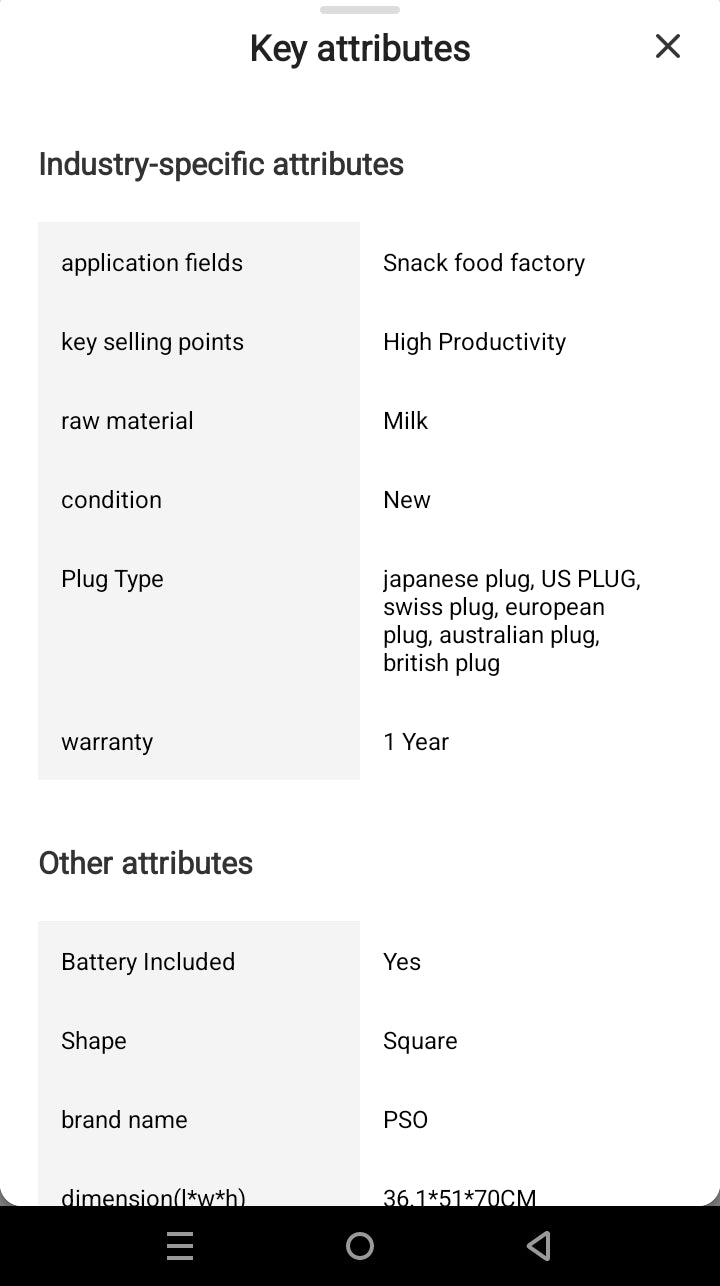This screenshot has width=720, height=1286.
Task: Tap the Plug Type label
Action: tap(112, 579)
